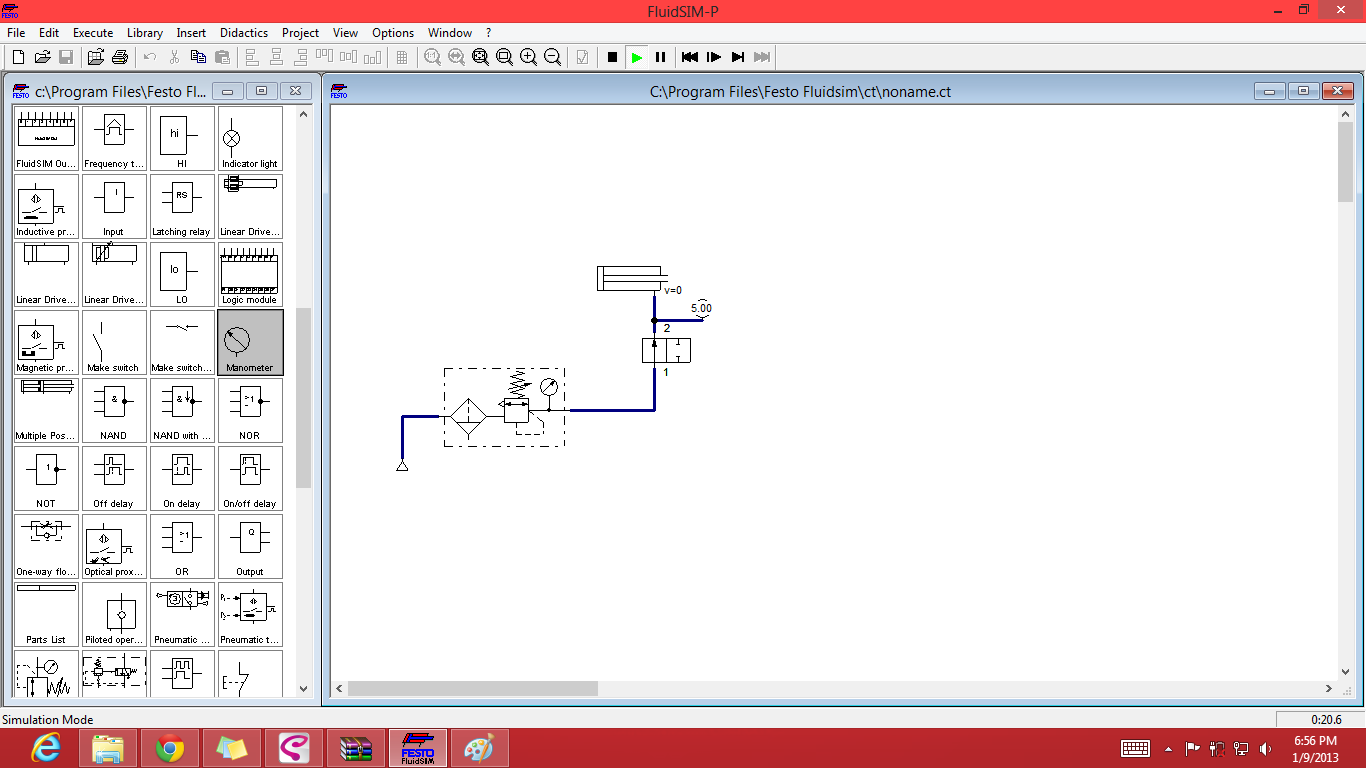
Task: Click the Print toolbar icon
Action: click(120, 57)
